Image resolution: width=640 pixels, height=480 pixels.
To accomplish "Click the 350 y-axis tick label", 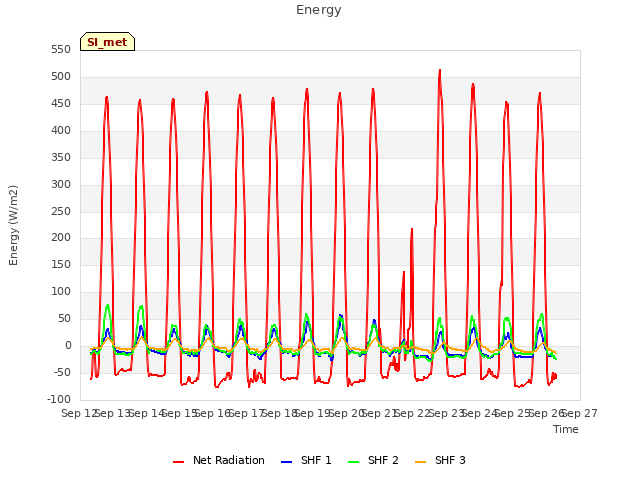I will click(61, 158).
